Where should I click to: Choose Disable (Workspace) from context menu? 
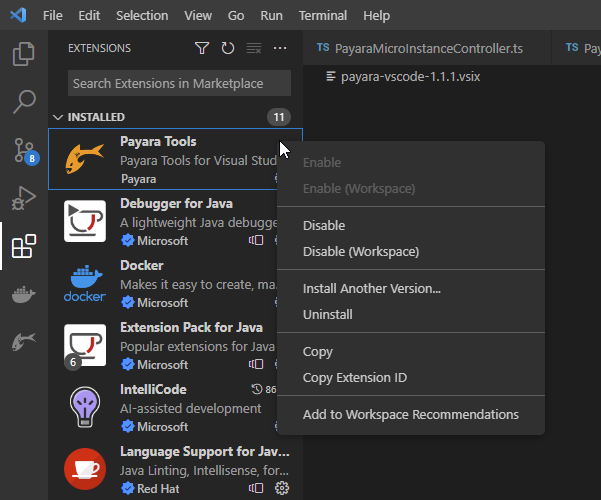(x=360, y=252)
